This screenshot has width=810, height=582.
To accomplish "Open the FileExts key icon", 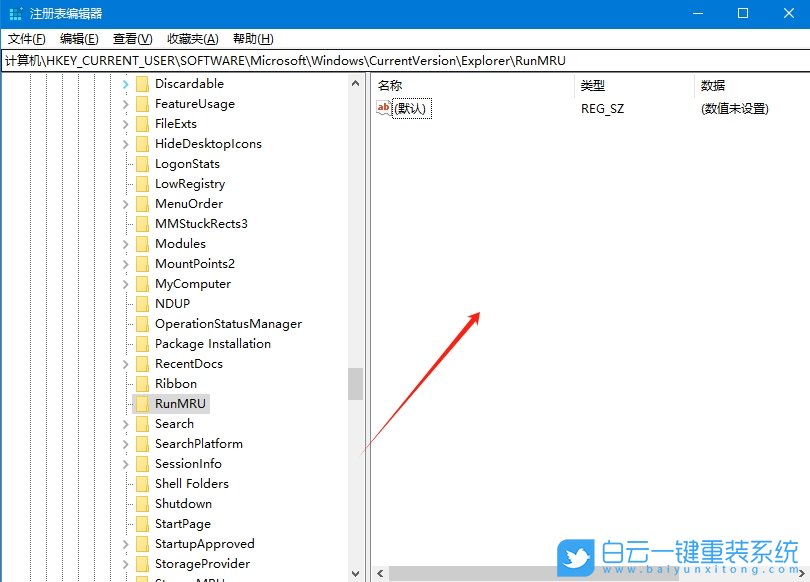I will point(141,123).
